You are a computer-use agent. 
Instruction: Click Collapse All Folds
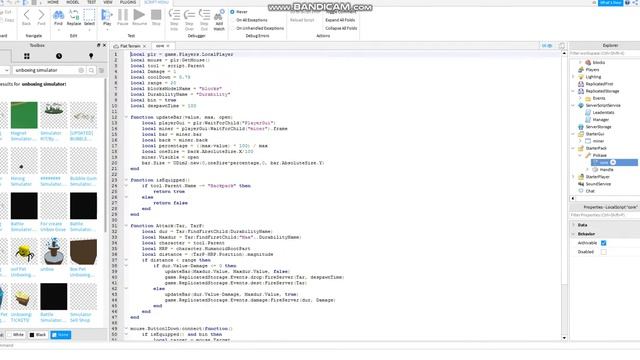341,28
